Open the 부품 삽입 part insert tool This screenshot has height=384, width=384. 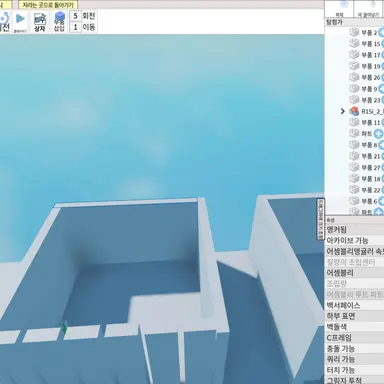[59, 22]
